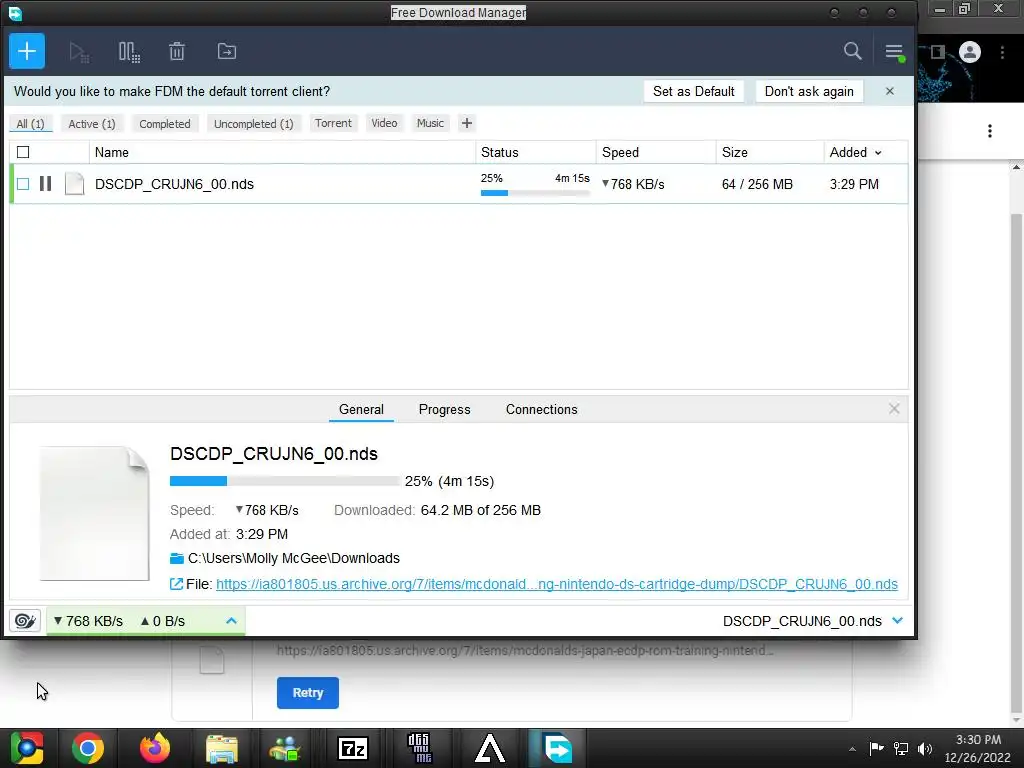The width and height of the screenshot is (1024, 768).
Task: Open the search magnifier in Free Download Manager
Action: pyautogui.click(x=852, y=51)
